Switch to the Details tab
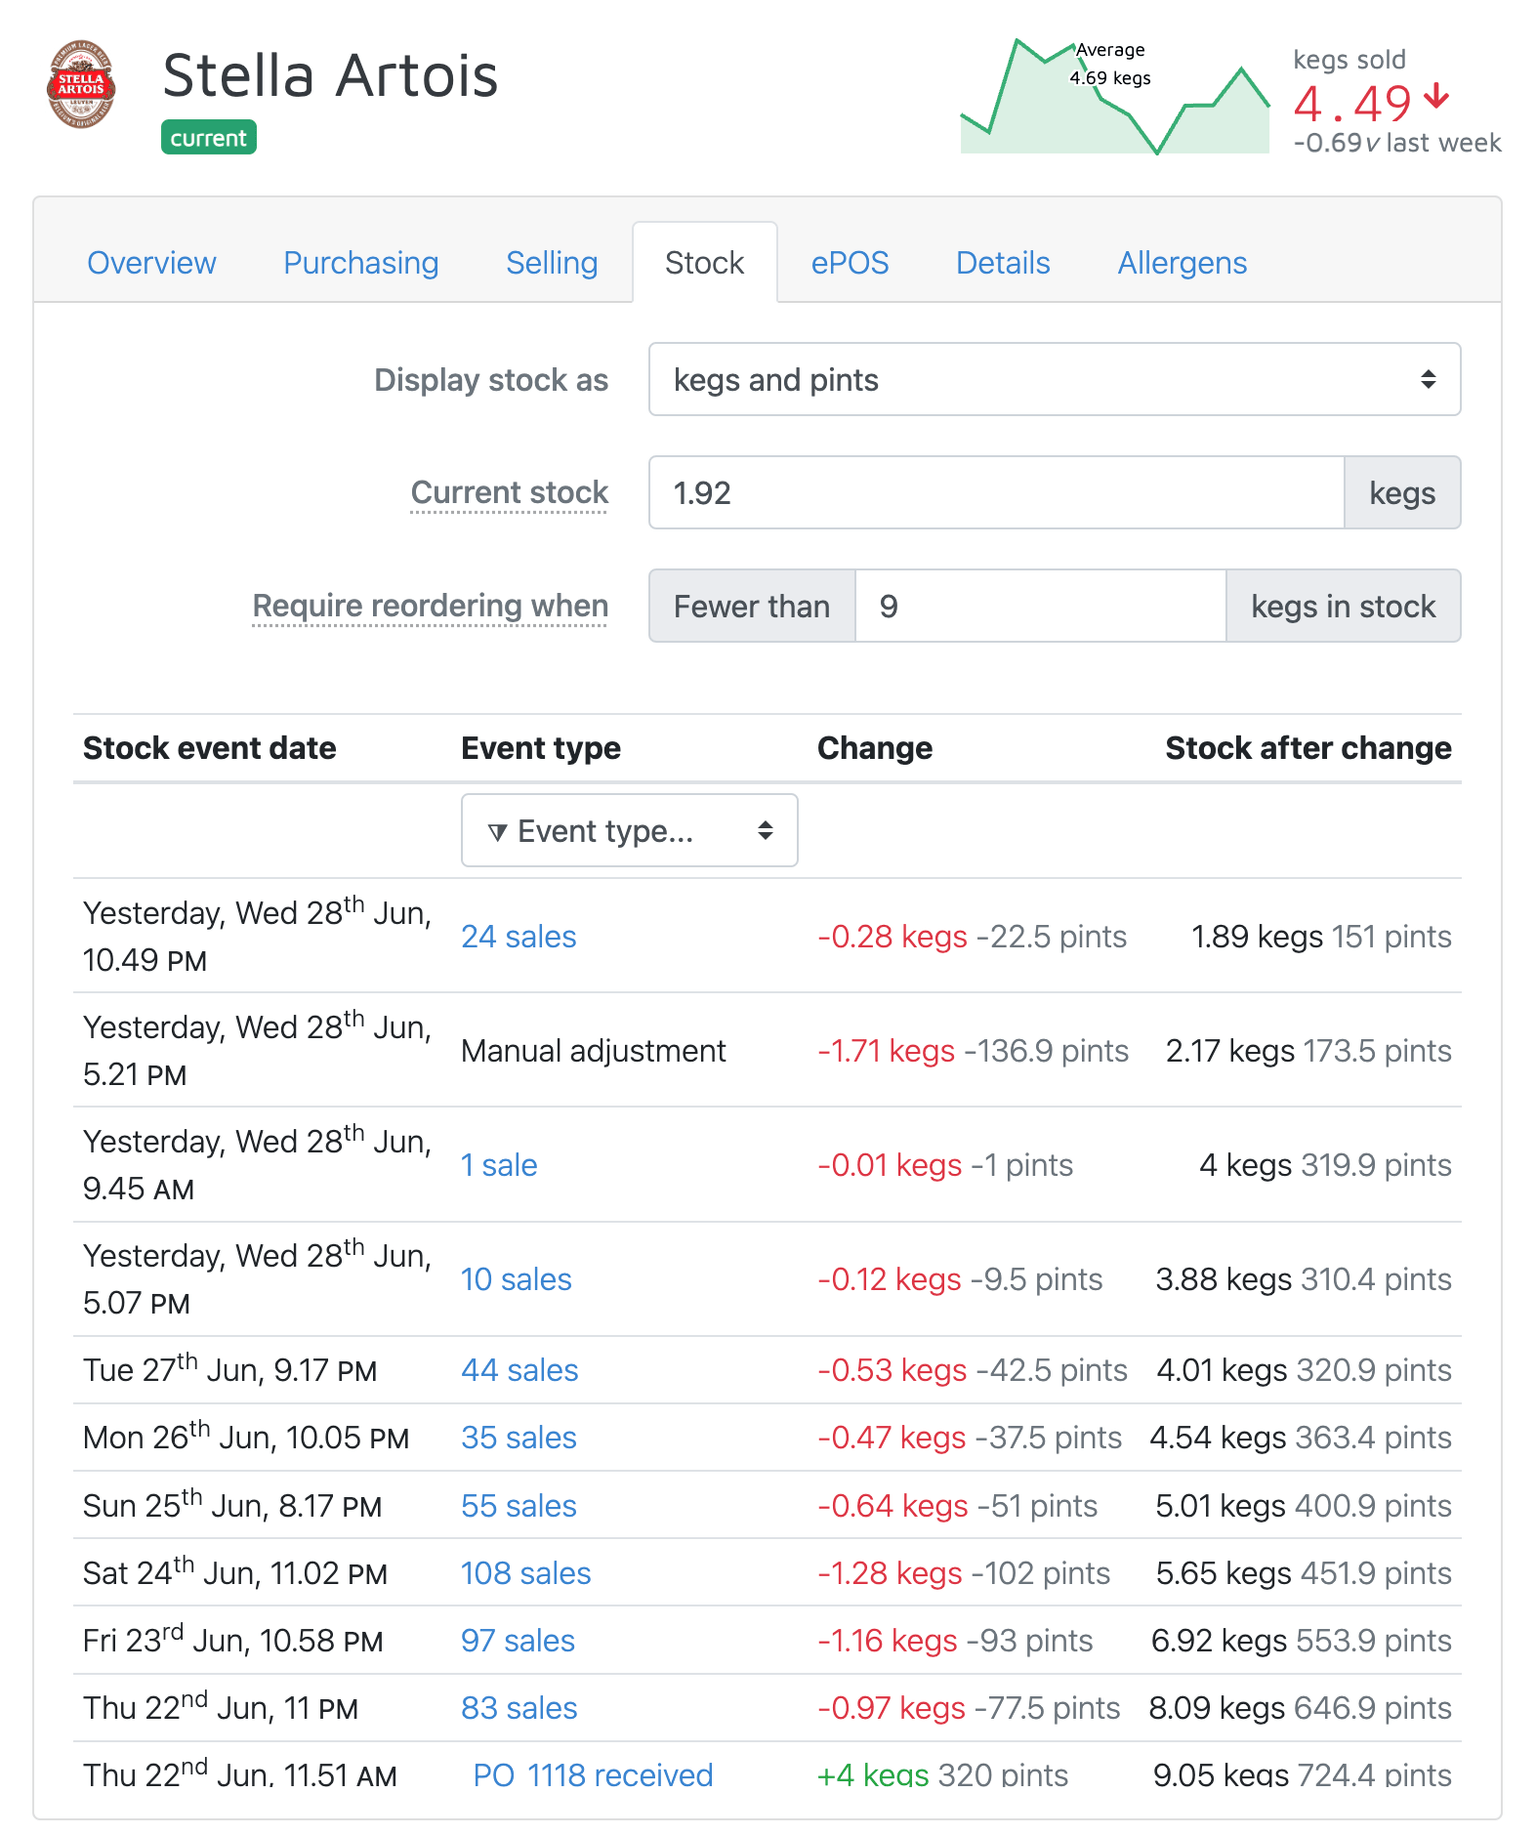This screenshot has height=1842, width=1536. pyautogui.click(x=1003, y=263)
